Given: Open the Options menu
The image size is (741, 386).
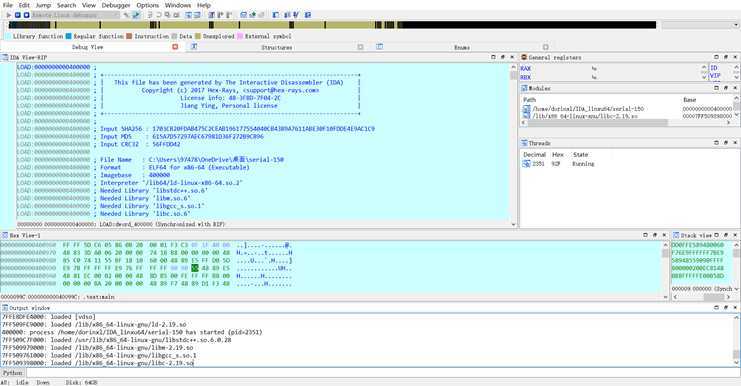Looking at the screenshot, I should (147, 5).
